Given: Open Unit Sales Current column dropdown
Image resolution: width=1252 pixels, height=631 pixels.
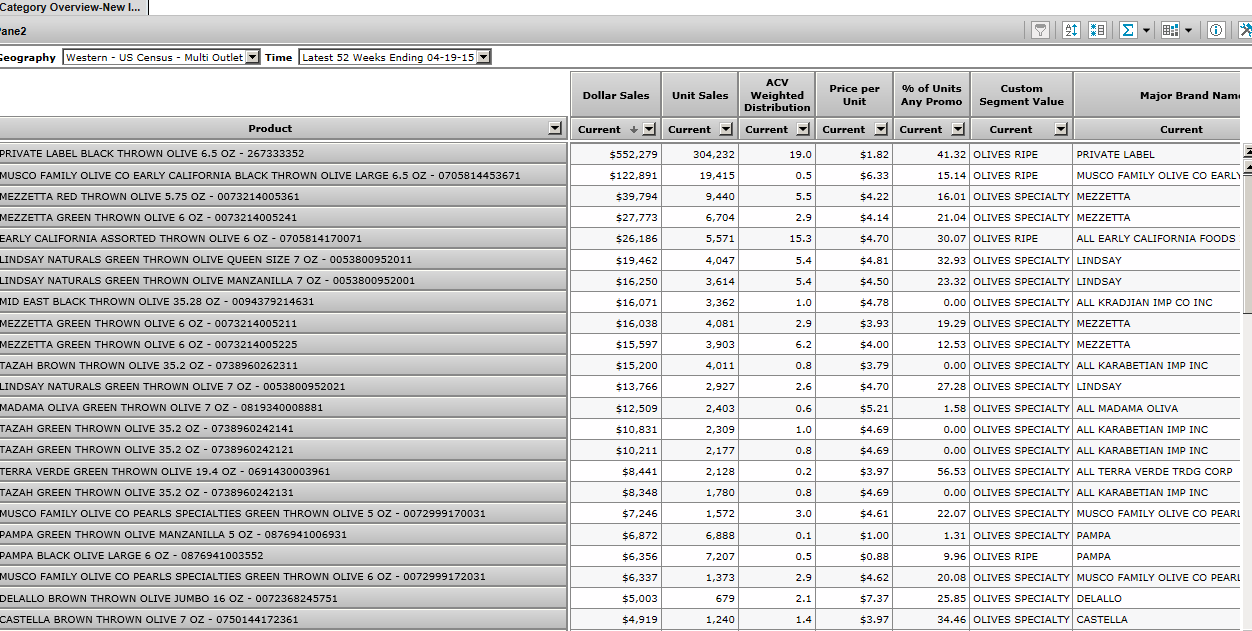Looking at the screenshot, I should (726, 130).
